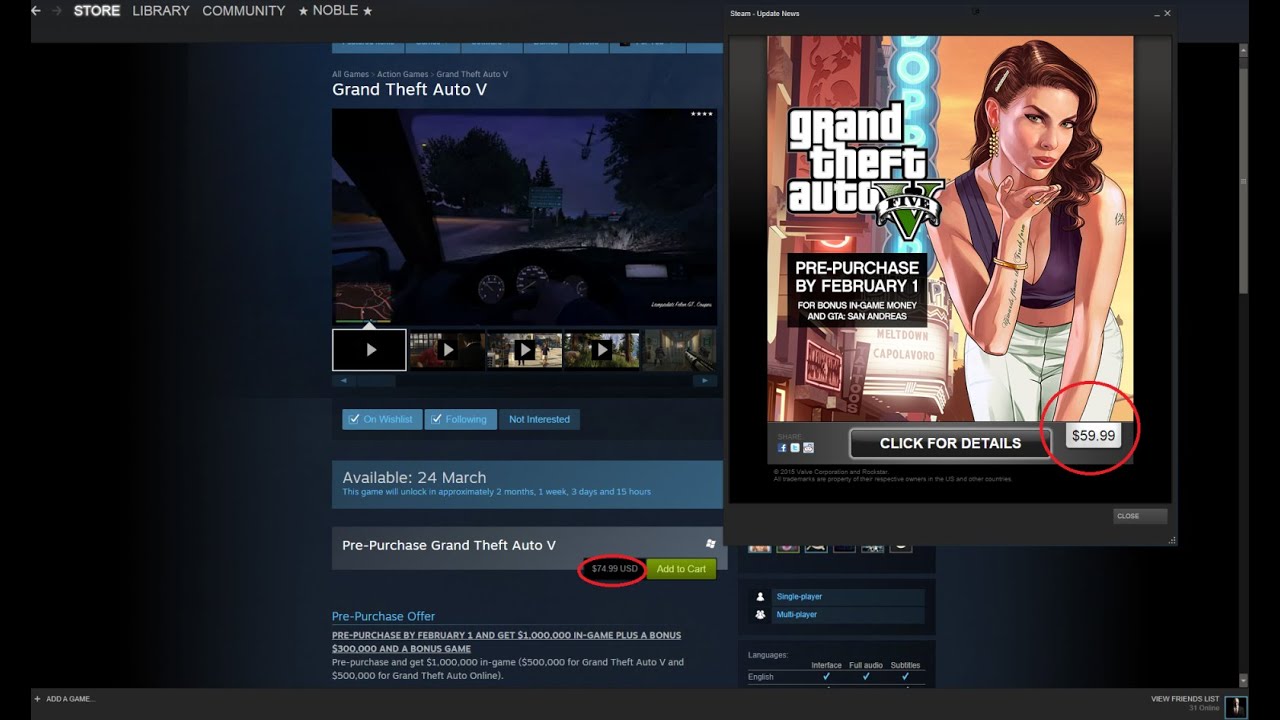Click CLICK FOR DETAILS in Update News

pyautogui.click(x=950, y=443)
